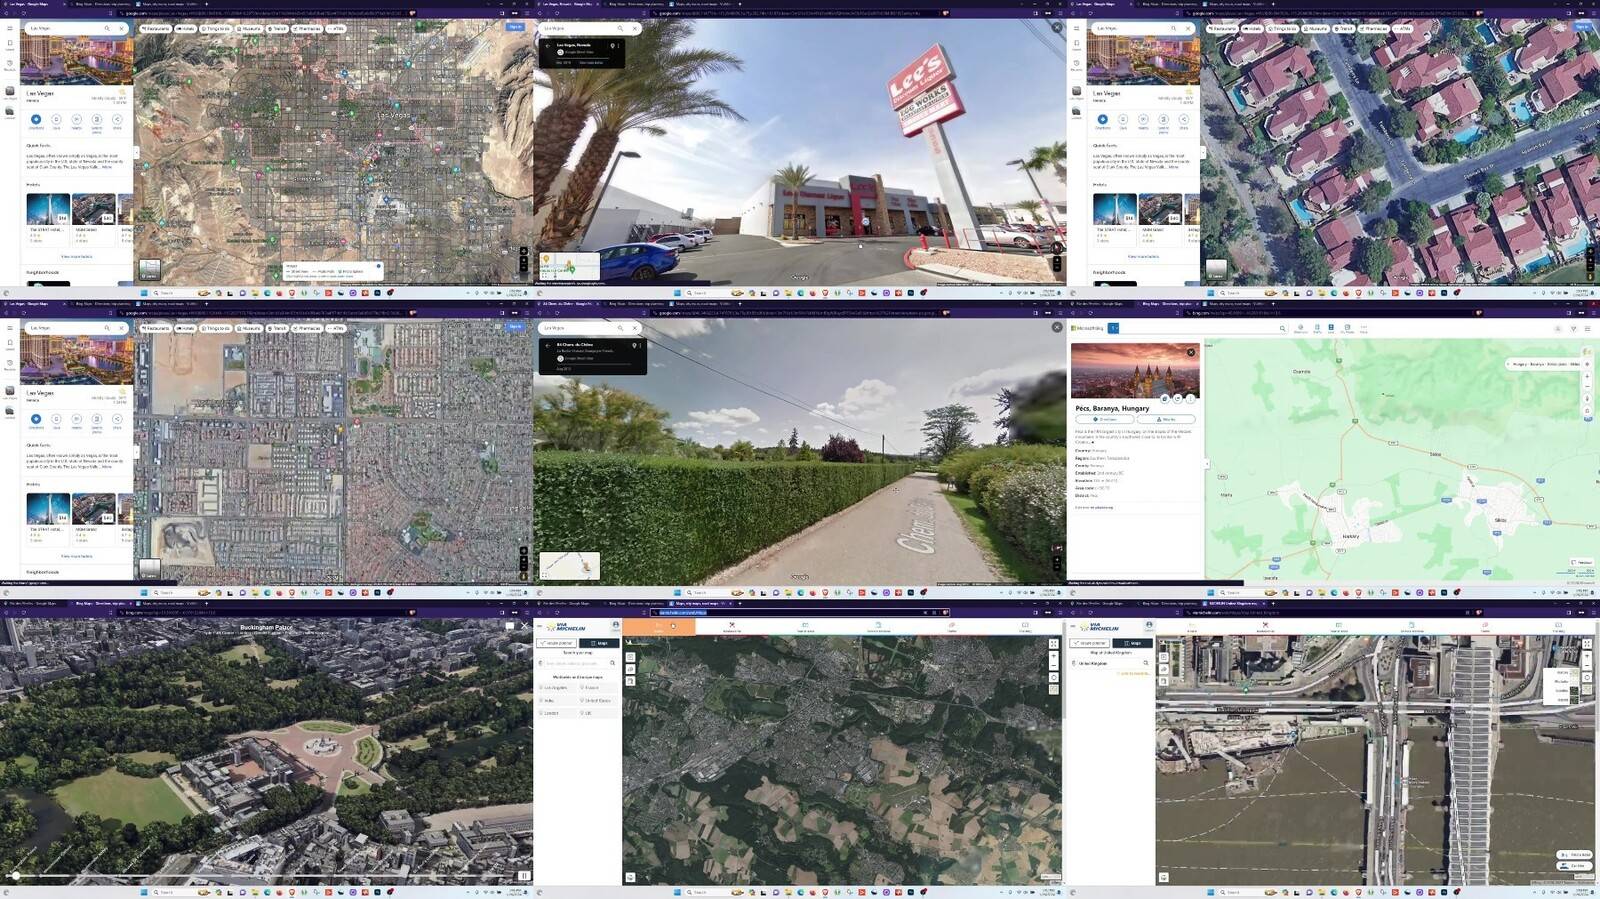Select Restaurants chip in city-wide Las Vegas map window
Image resolution: width=1600 pixels, height=899 pixels.
pyautogui.click(x=155, y=29)
